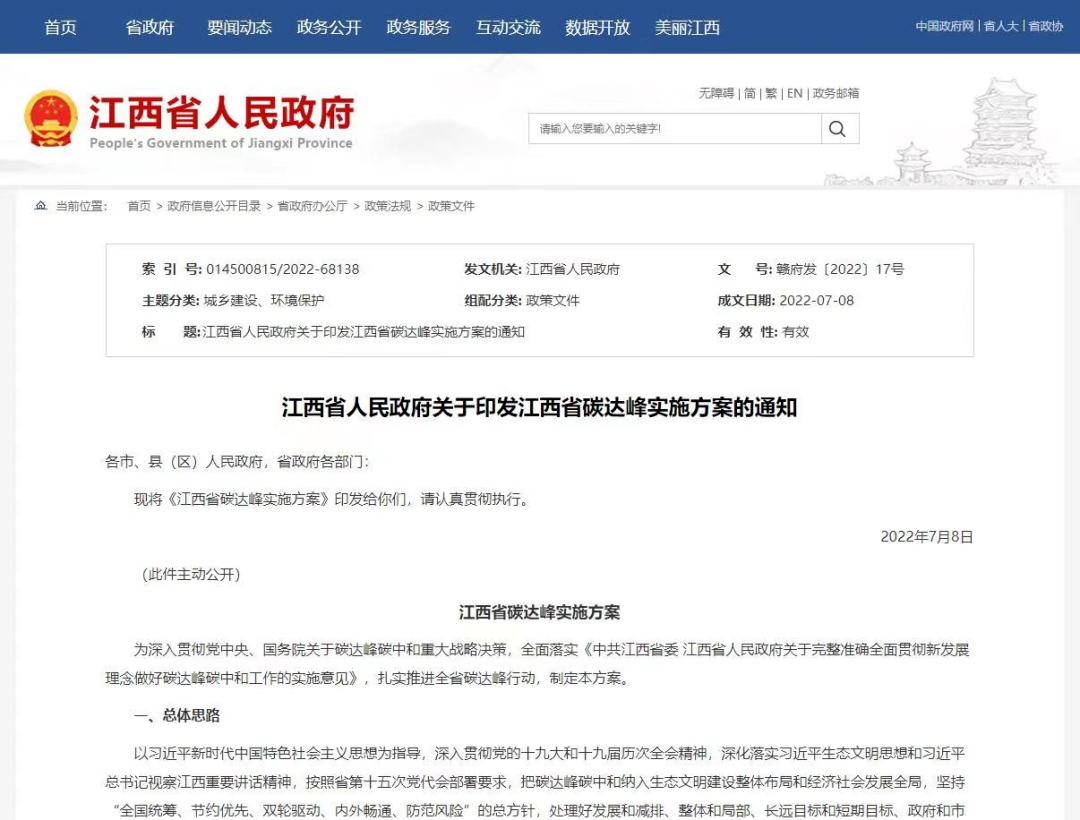Open the 政务服务 navigation item
1080x820 pixels.
pyautogui.click(x=418, y=28)
